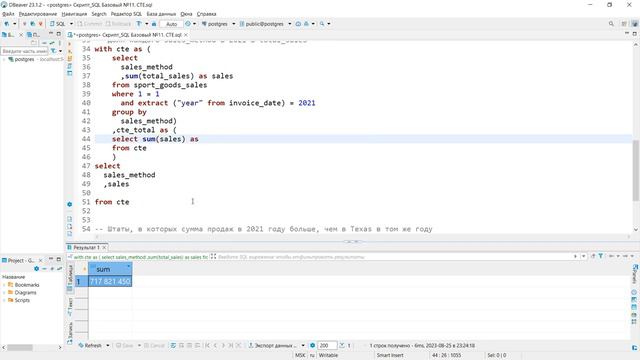Click the result custom filter funnel icon
The width and height of the screenshot is (640, 360).
pos(601,256)
